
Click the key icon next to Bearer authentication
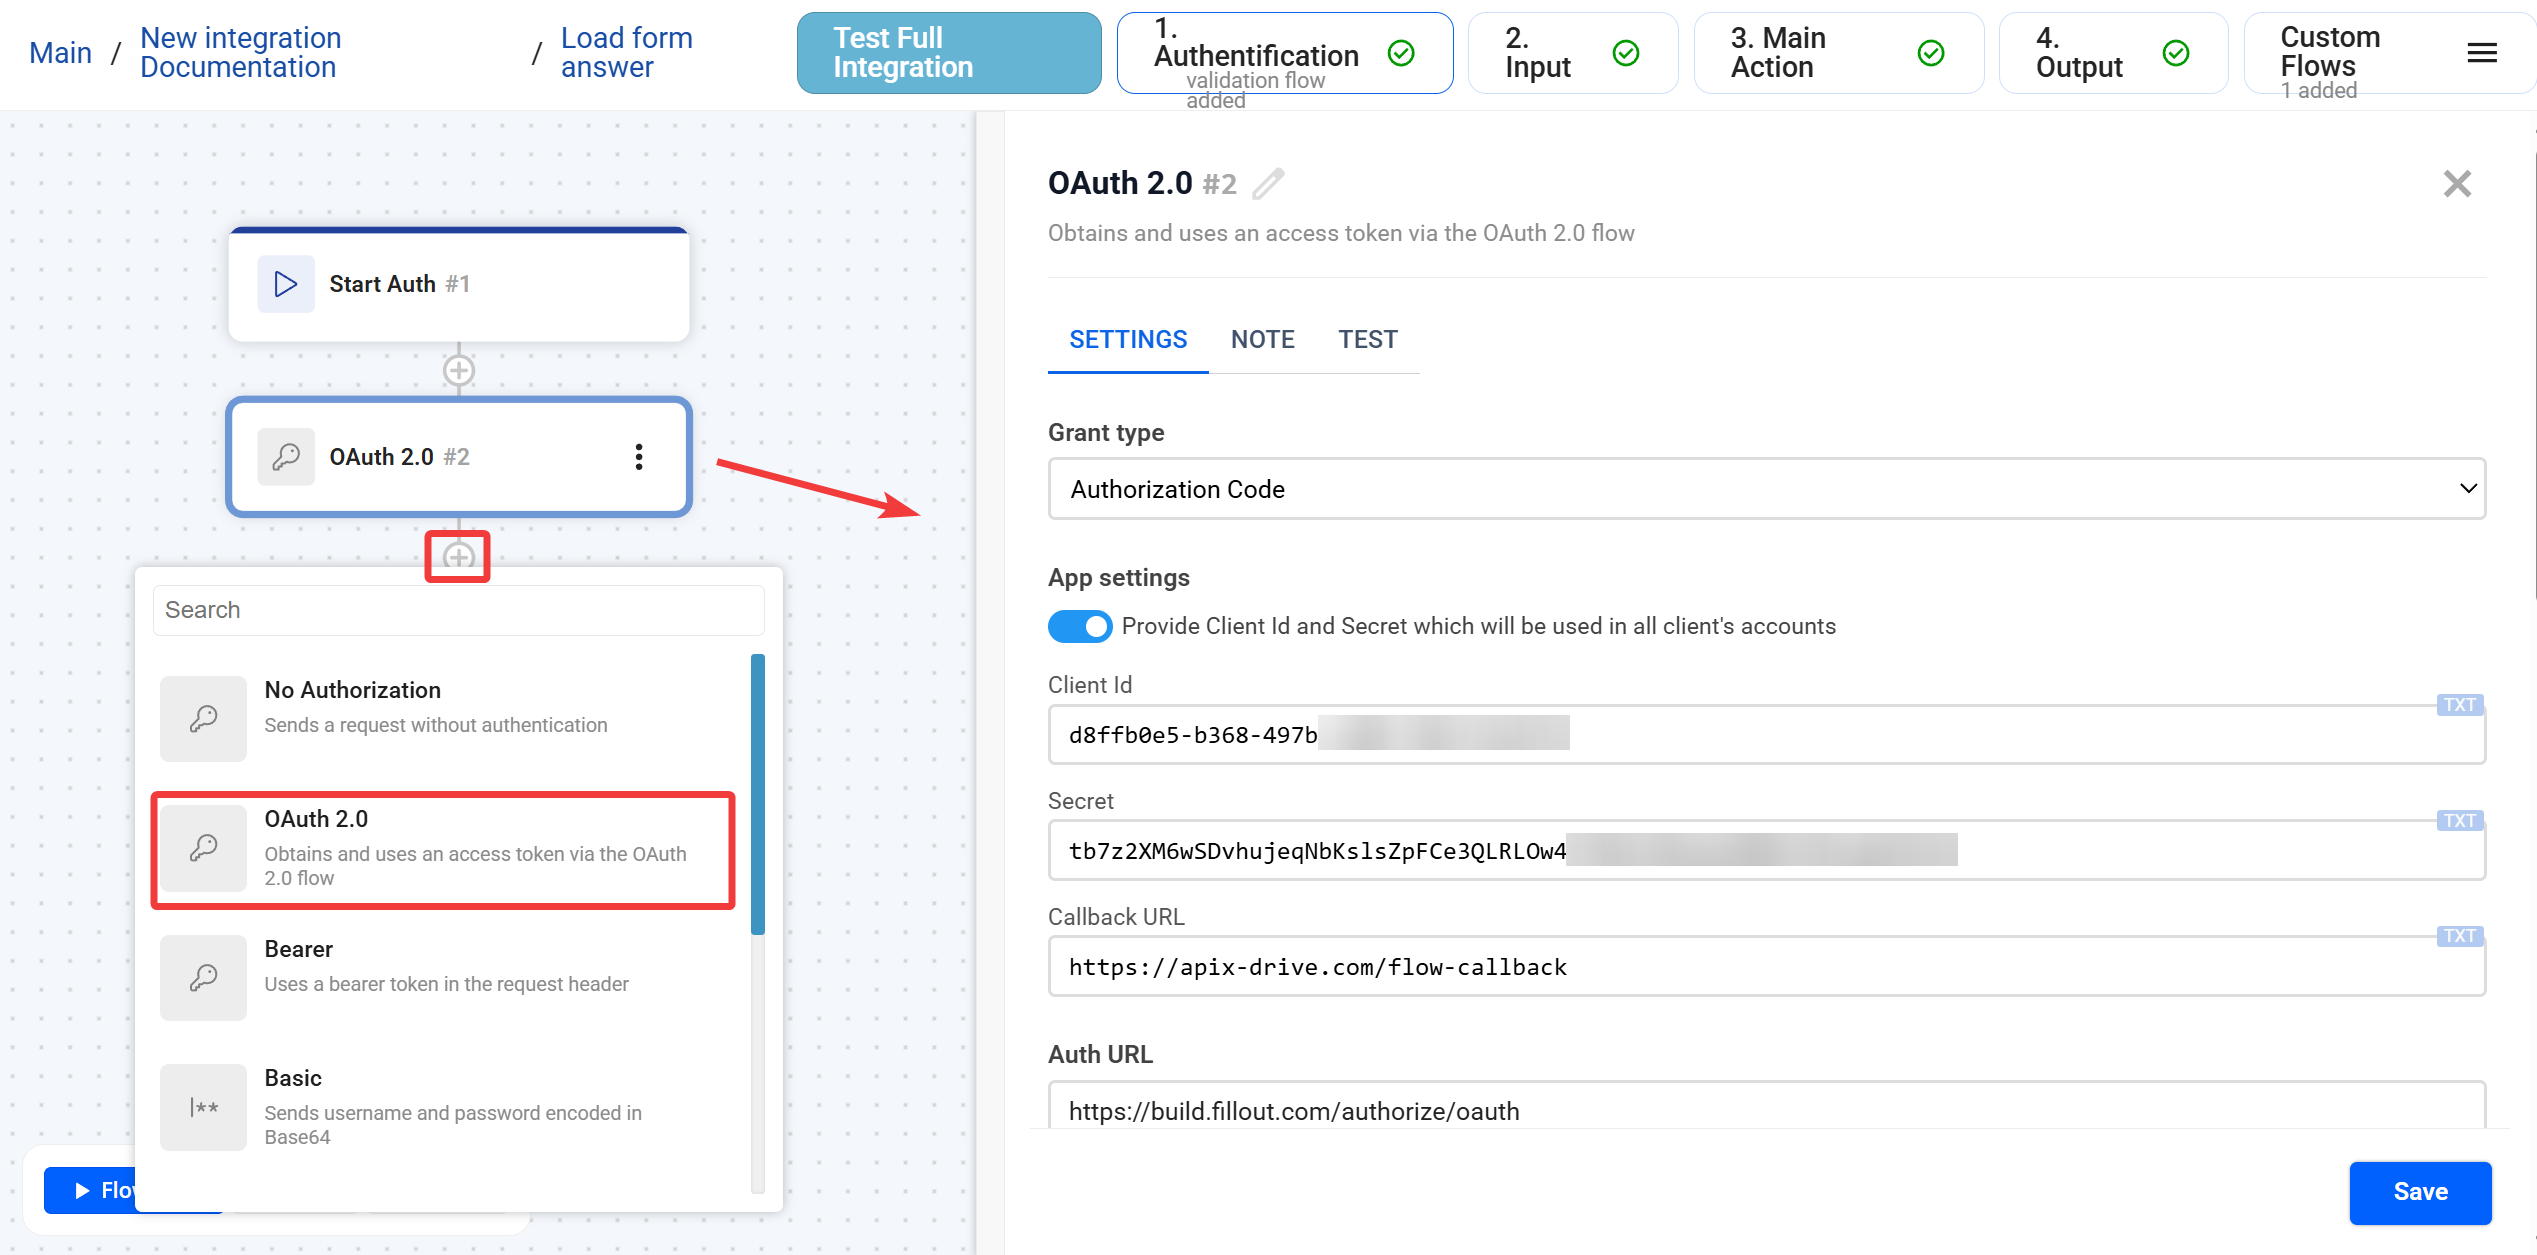tap(203, 977)
